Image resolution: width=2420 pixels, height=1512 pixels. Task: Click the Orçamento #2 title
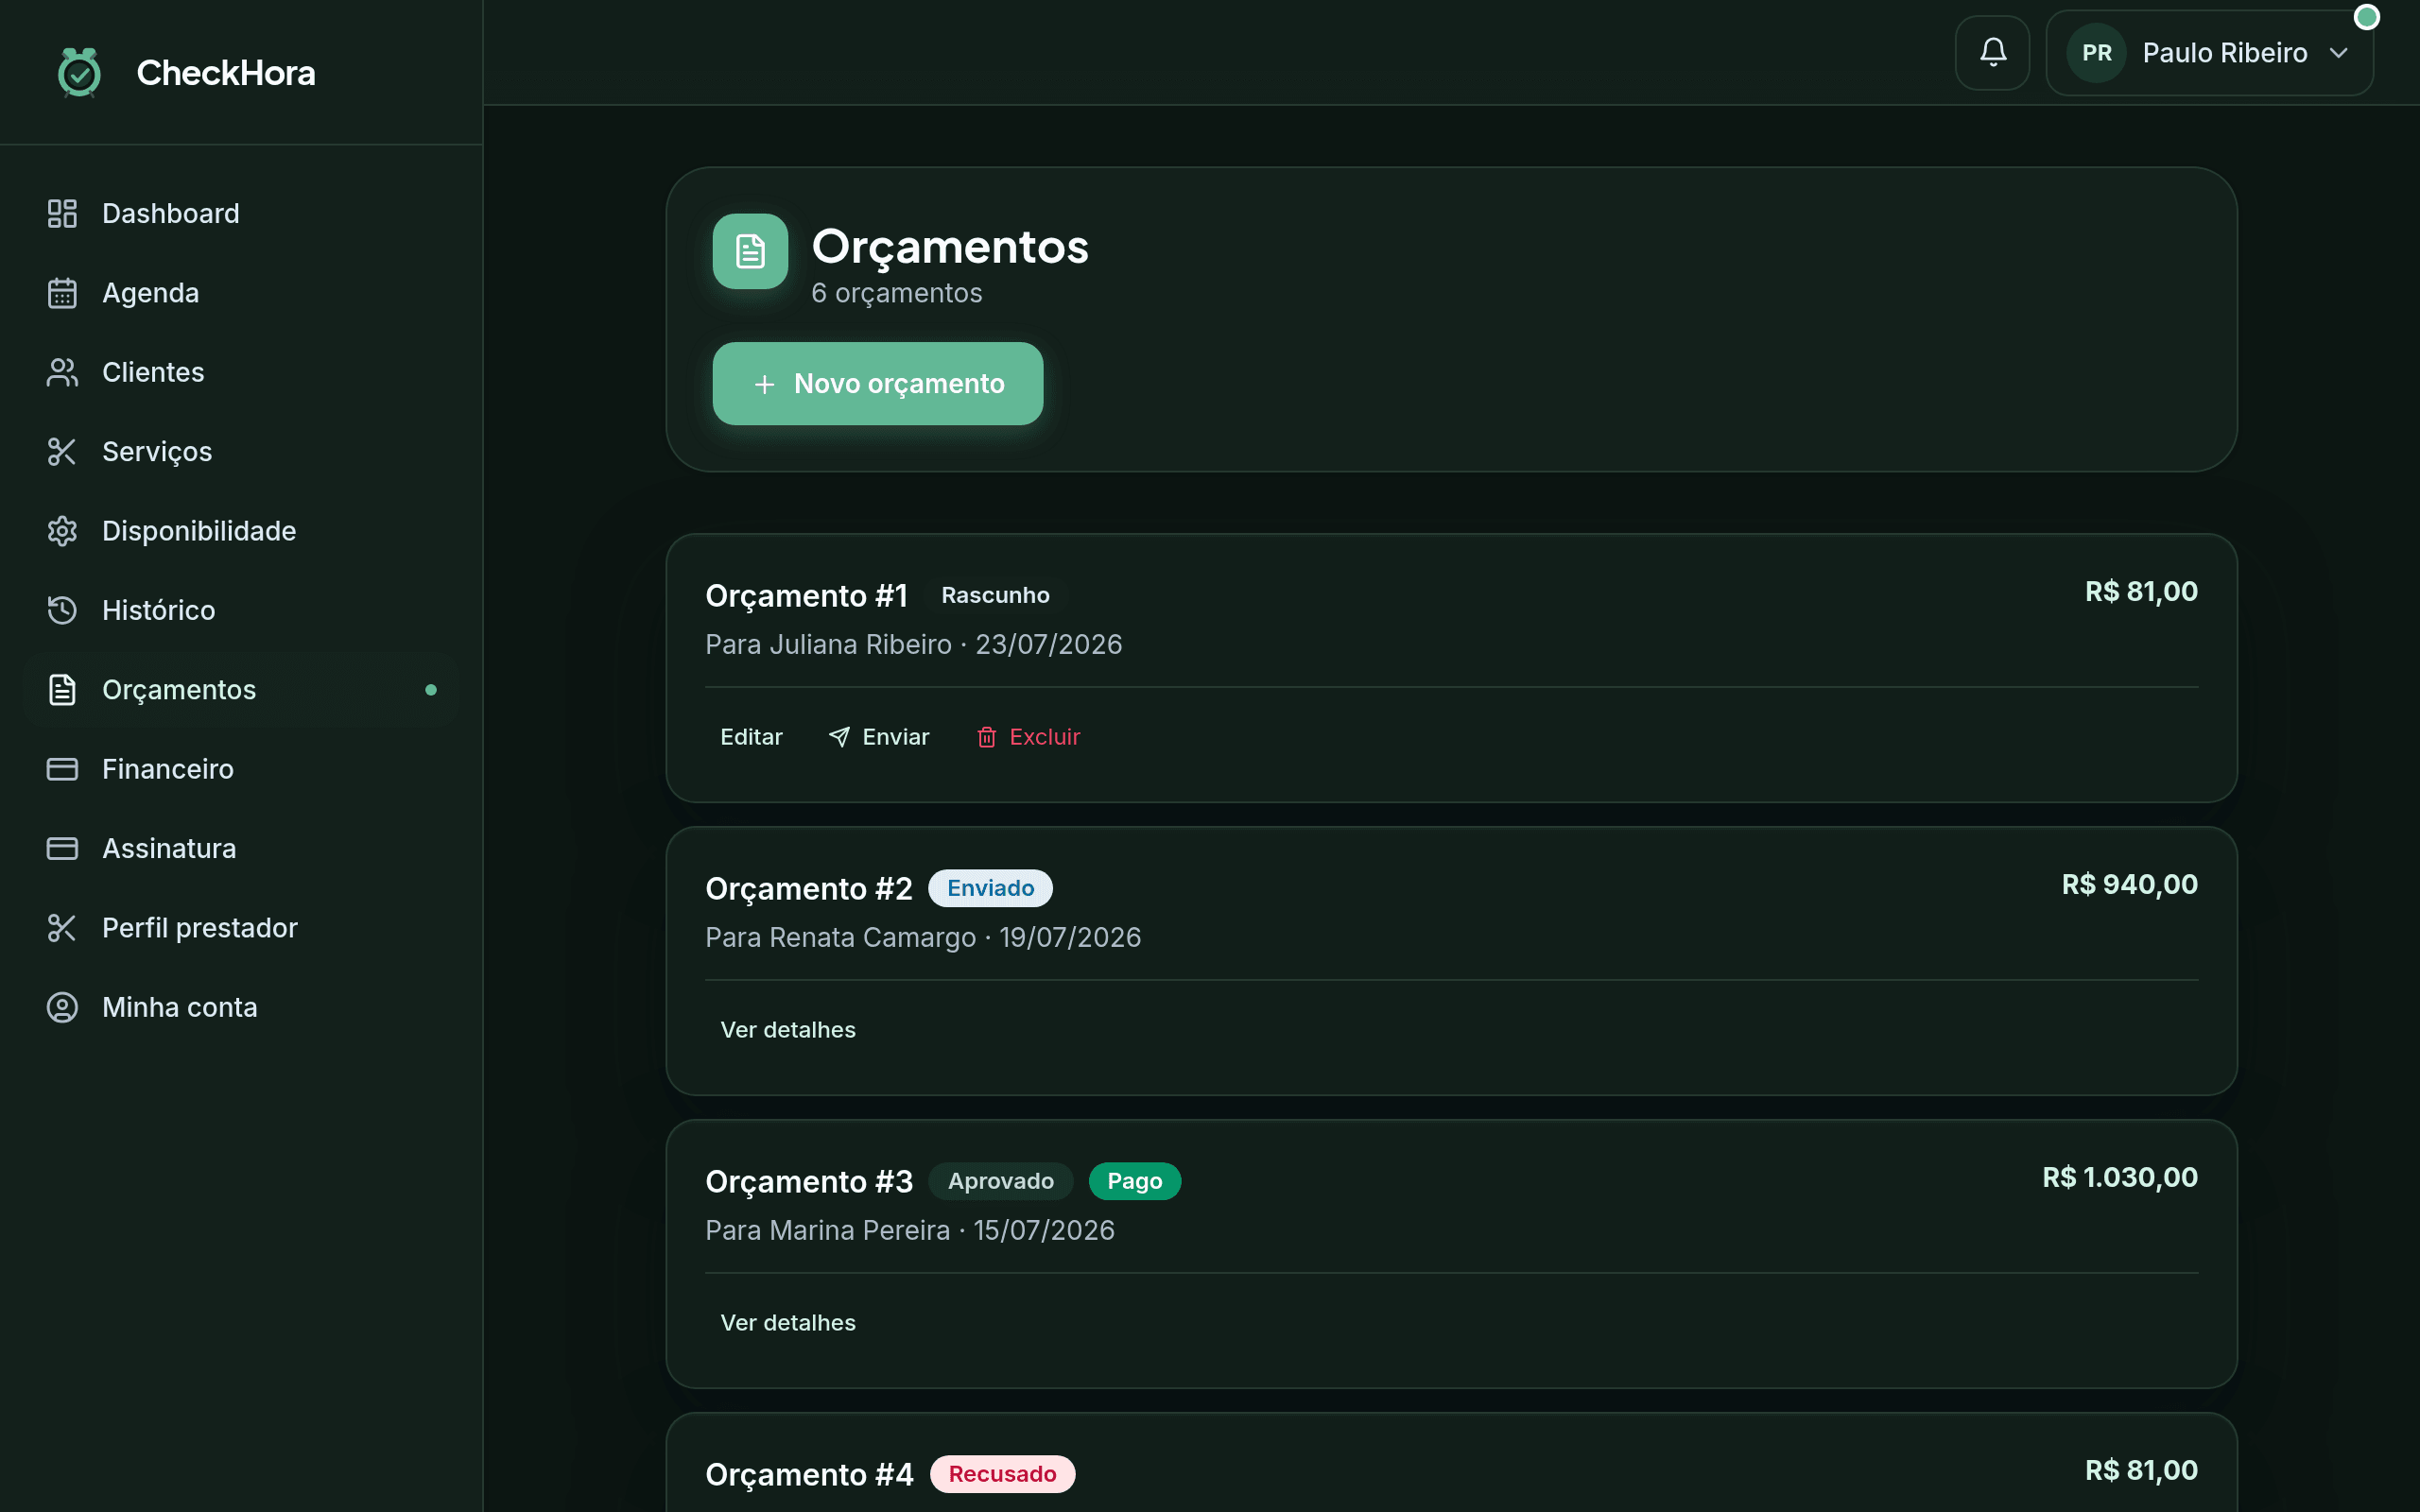(x=809, y=888)
